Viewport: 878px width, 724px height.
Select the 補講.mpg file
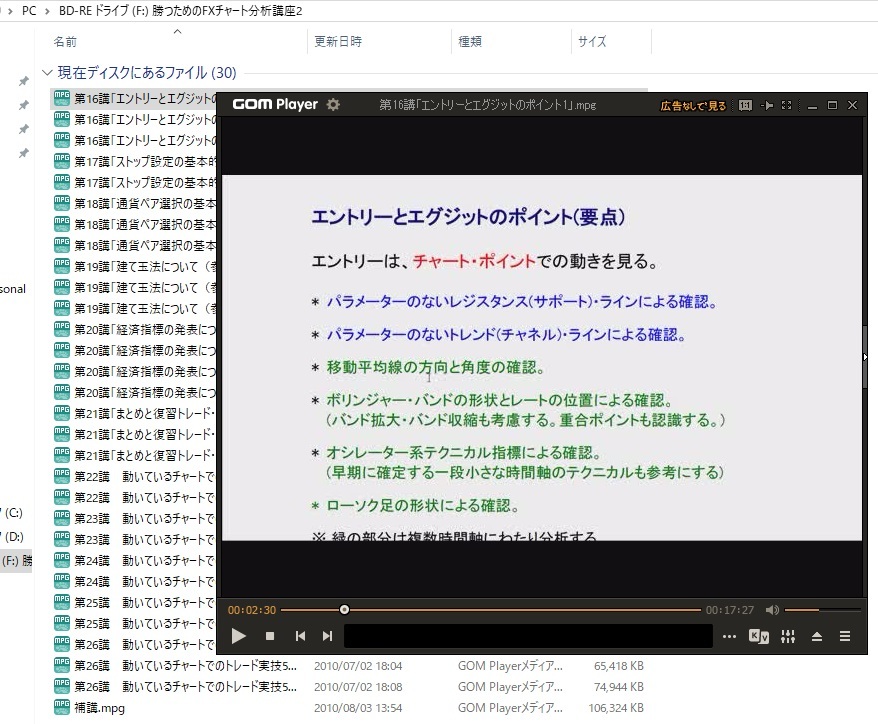point(99,708)
